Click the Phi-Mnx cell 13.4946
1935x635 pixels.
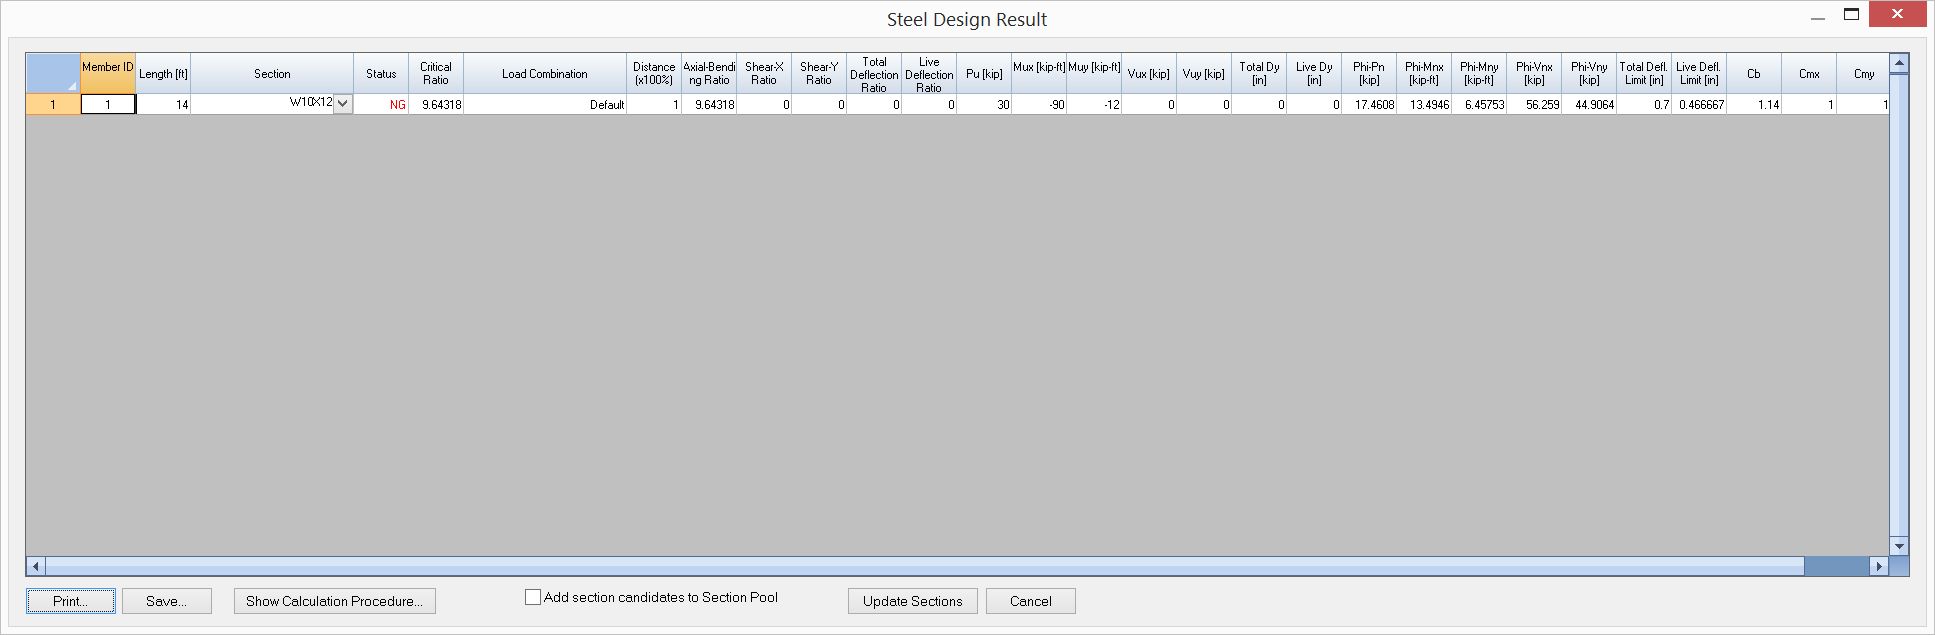pos(1424,104)
